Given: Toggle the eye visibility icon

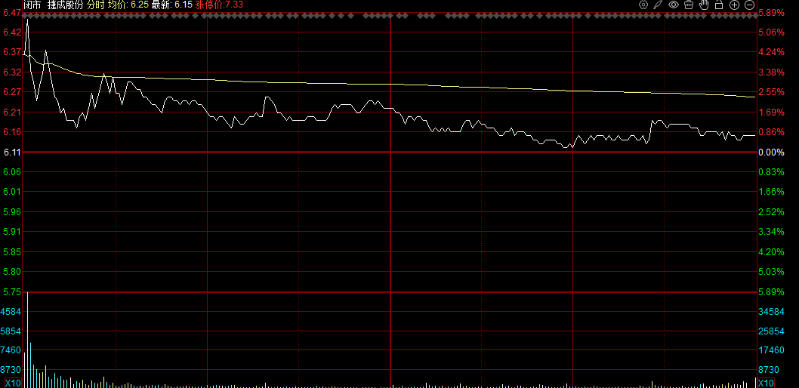Looking at the screenshot, I should (x=674, y=5).
